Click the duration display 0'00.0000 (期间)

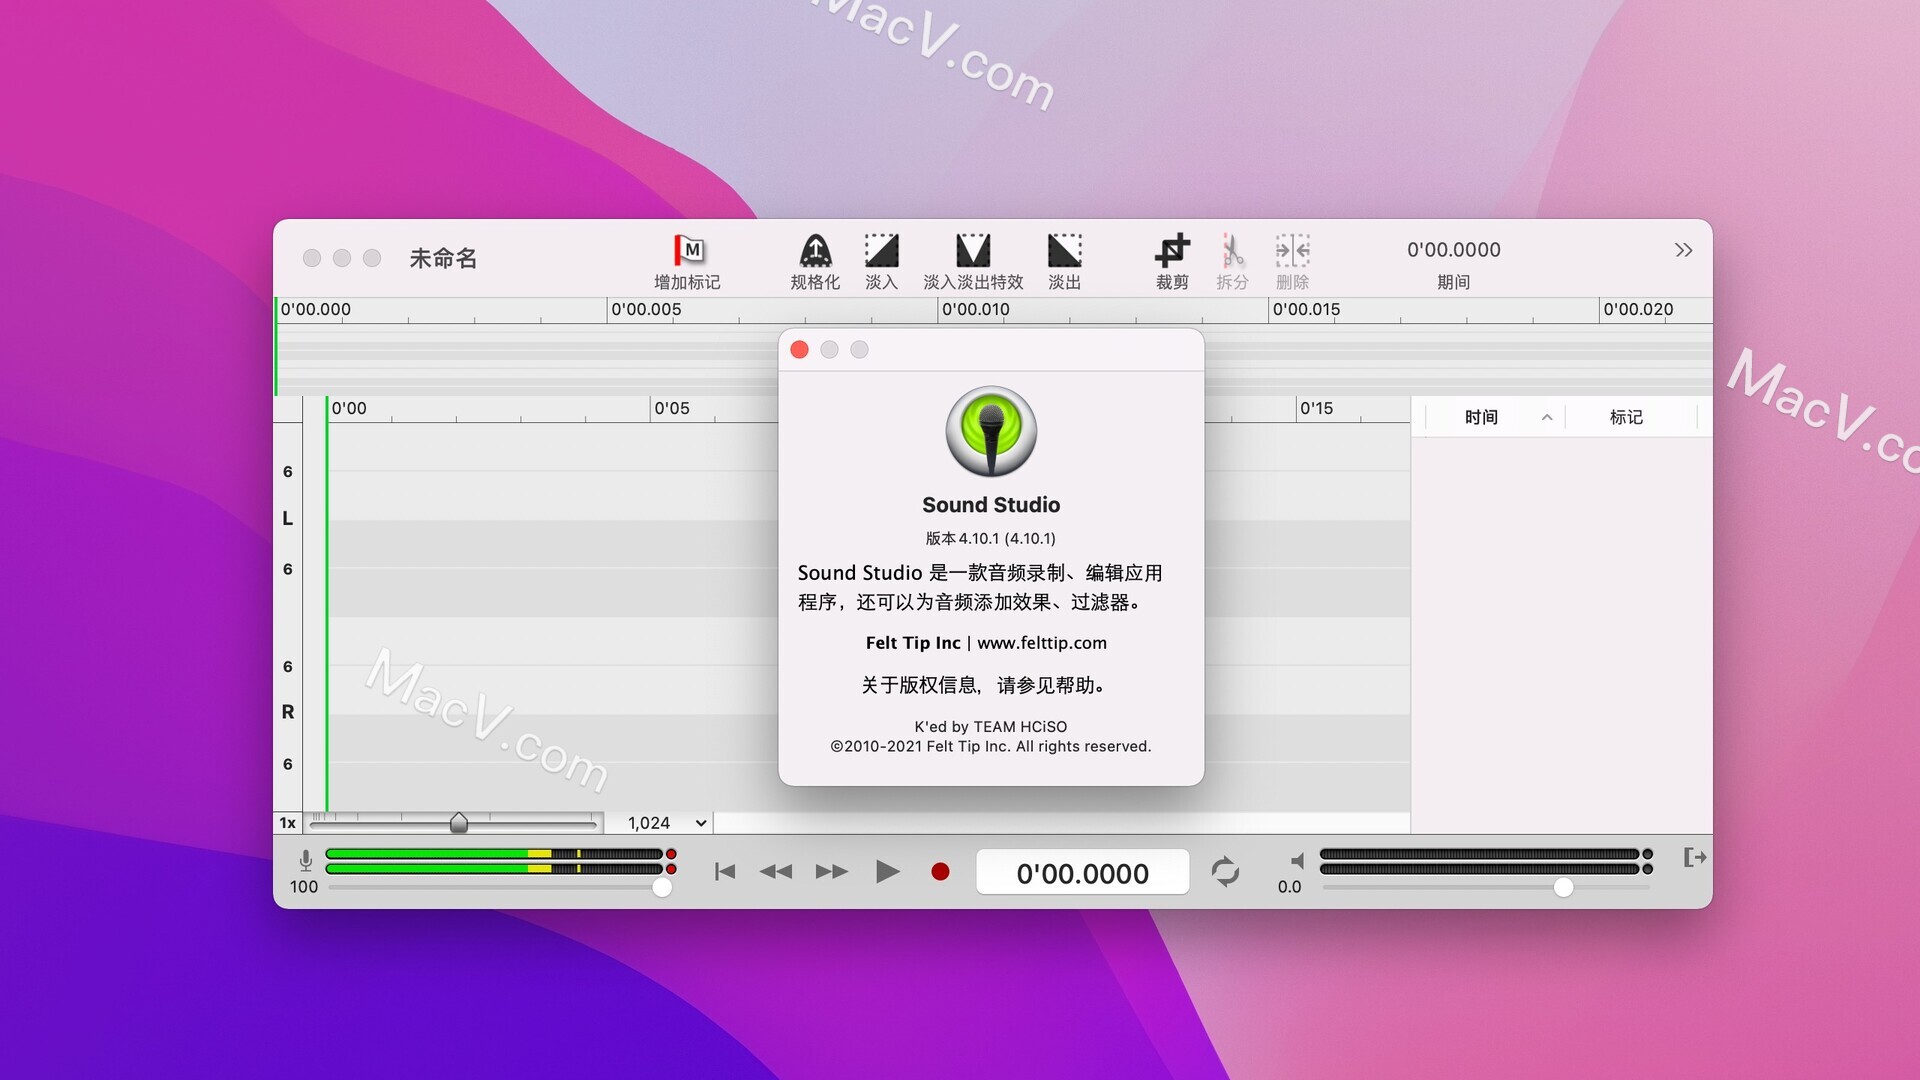1454,250
